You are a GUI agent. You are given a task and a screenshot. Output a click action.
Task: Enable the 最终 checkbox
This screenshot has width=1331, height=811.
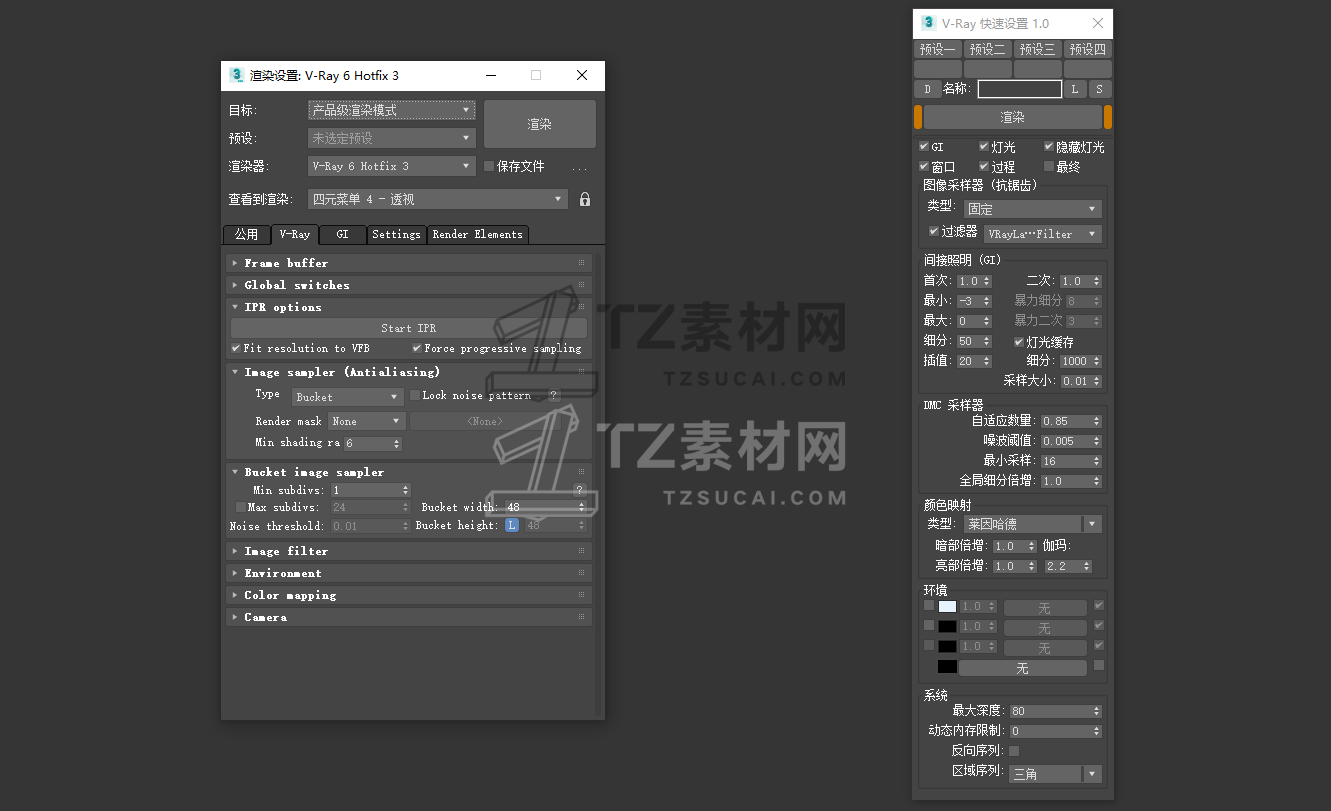coord(1049,166)
